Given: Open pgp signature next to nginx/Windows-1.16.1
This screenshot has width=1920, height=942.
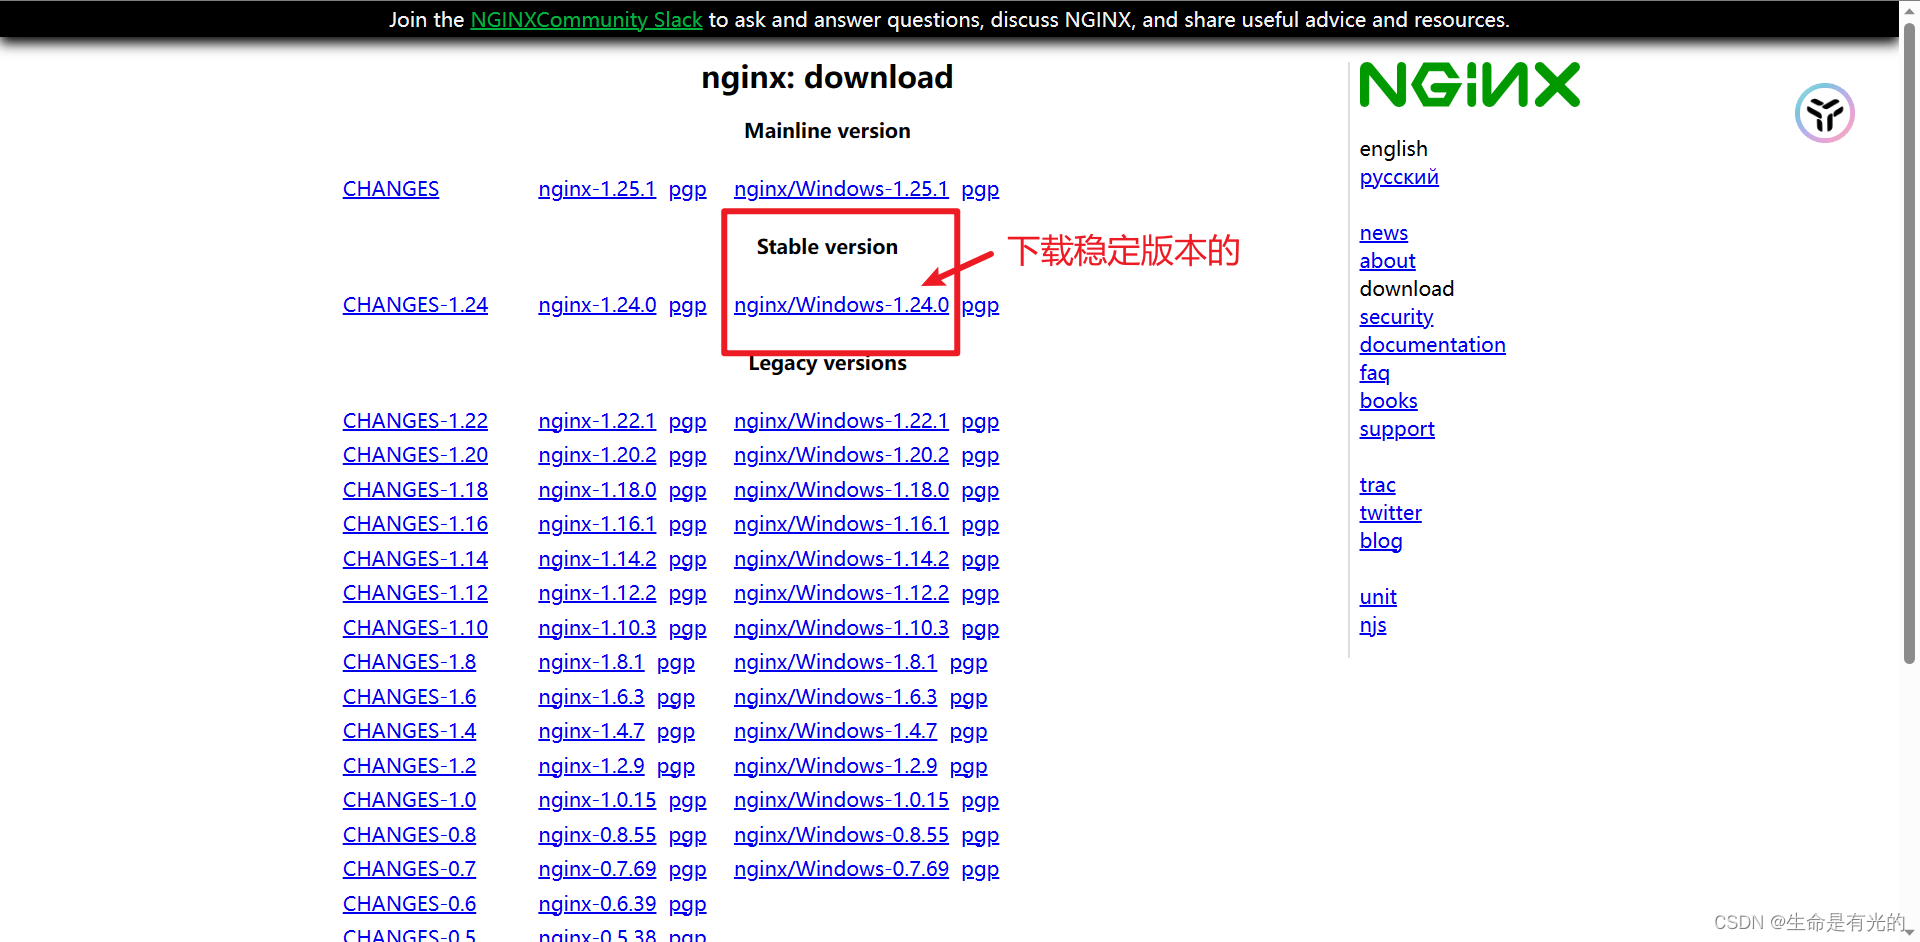Looking at the screenshot, I should [x=980, y=524].
